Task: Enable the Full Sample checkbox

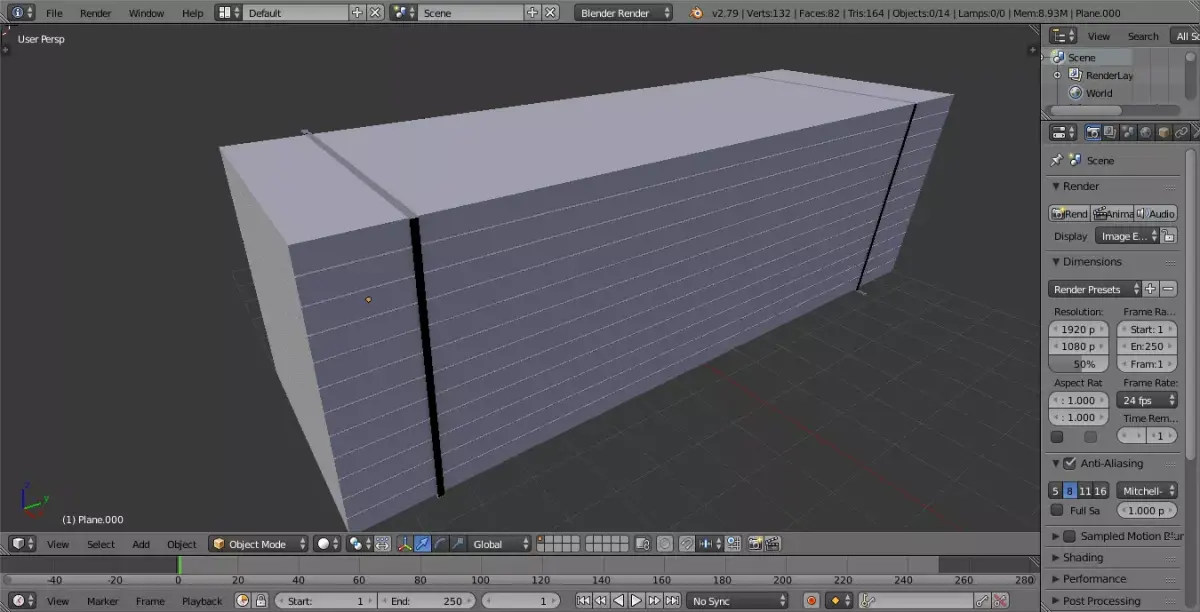Action: pos(1057,510)
